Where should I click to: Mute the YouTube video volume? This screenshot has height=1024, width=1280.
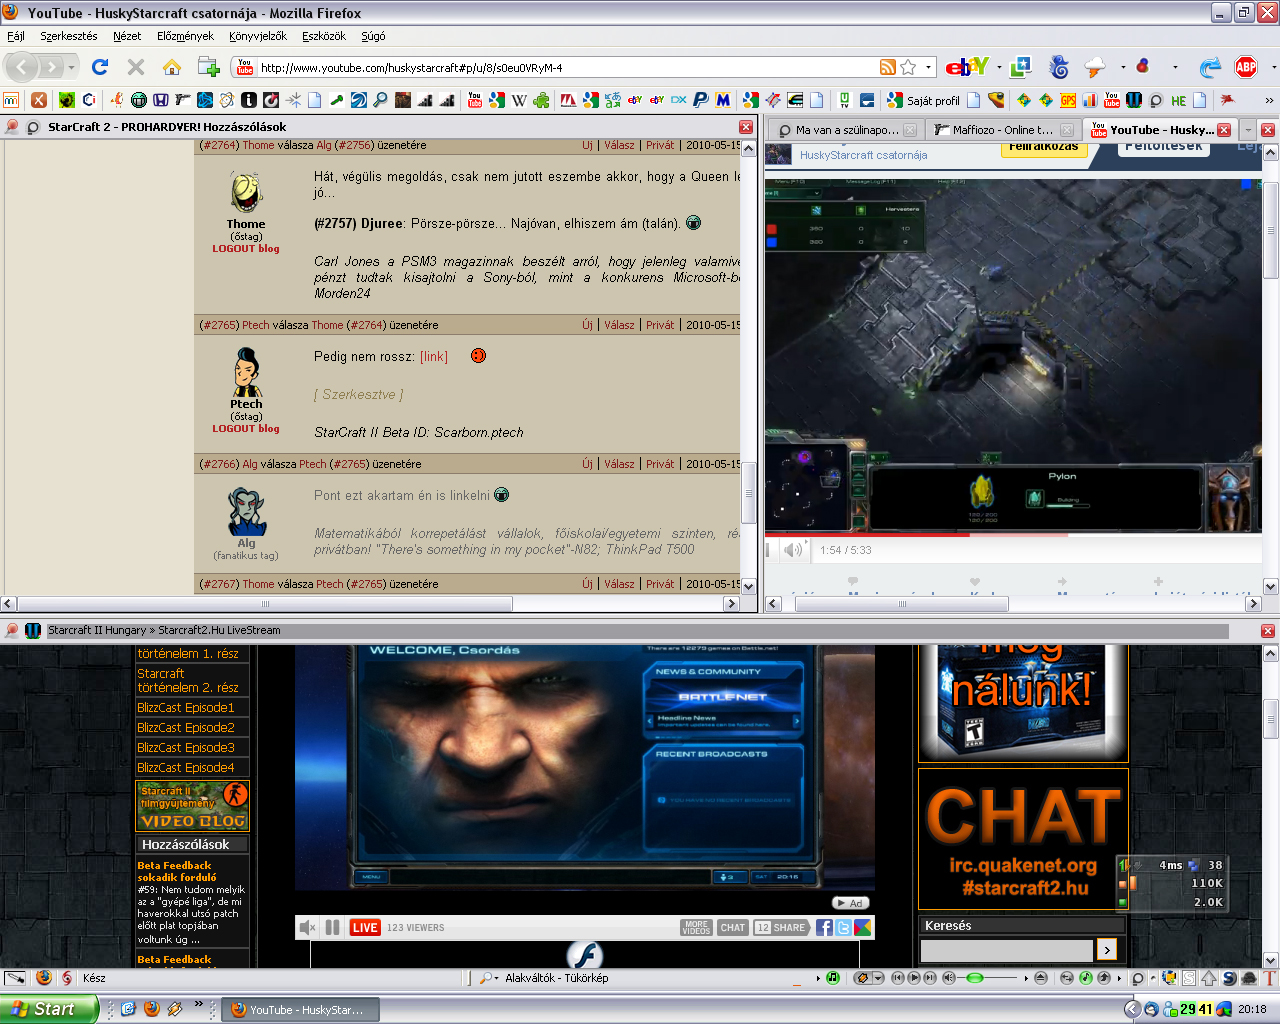[793, 549]
